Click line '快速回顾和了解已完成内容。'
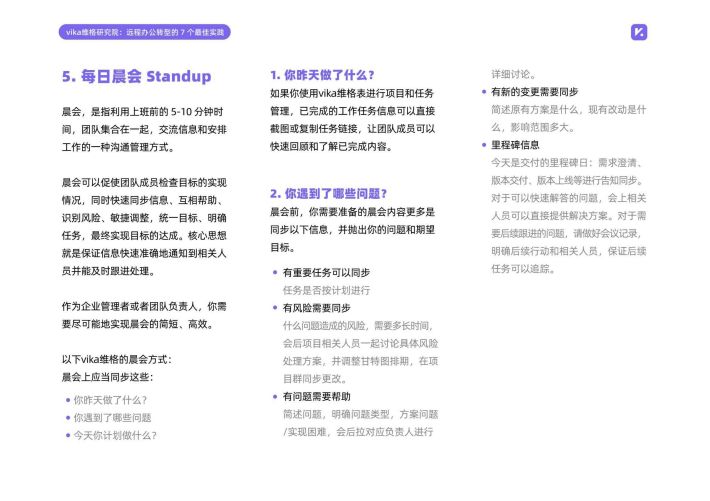710x501 pixels. 331,146
